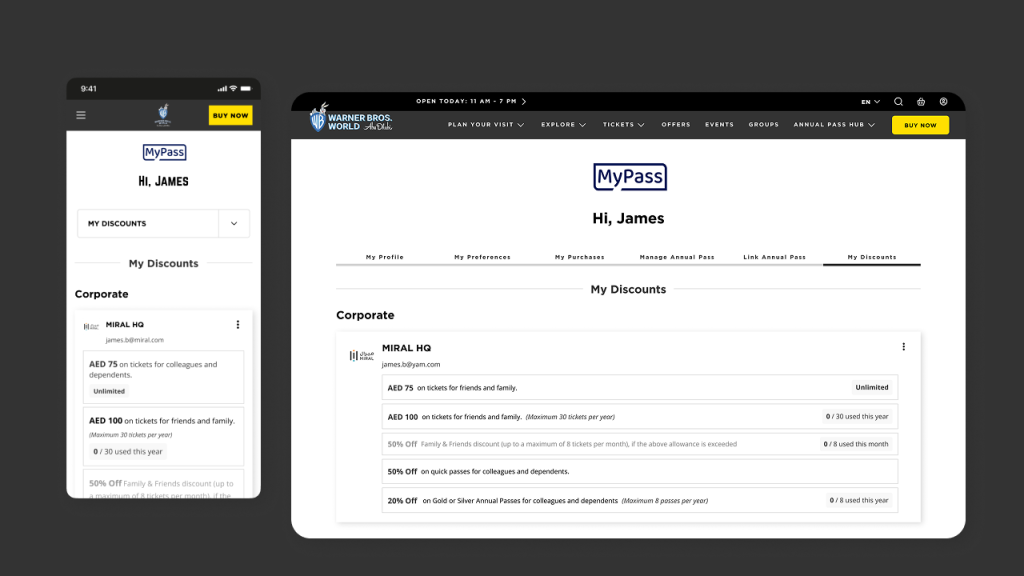Viewport: 1024px width, 576px height.
Task: Open EN language dropdown
Action: (871, 102)
